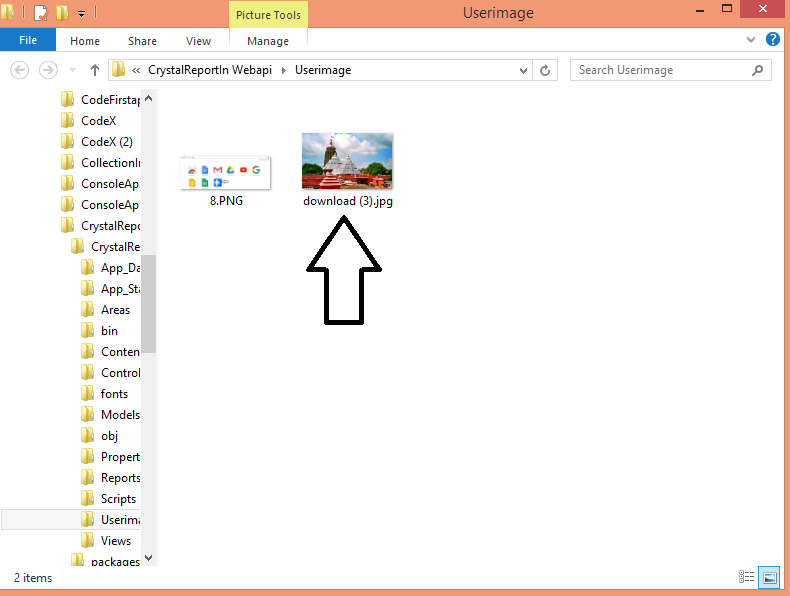Click the Back navigation arrow
Viewport: 790px width, 596px height.
point(19,70)
